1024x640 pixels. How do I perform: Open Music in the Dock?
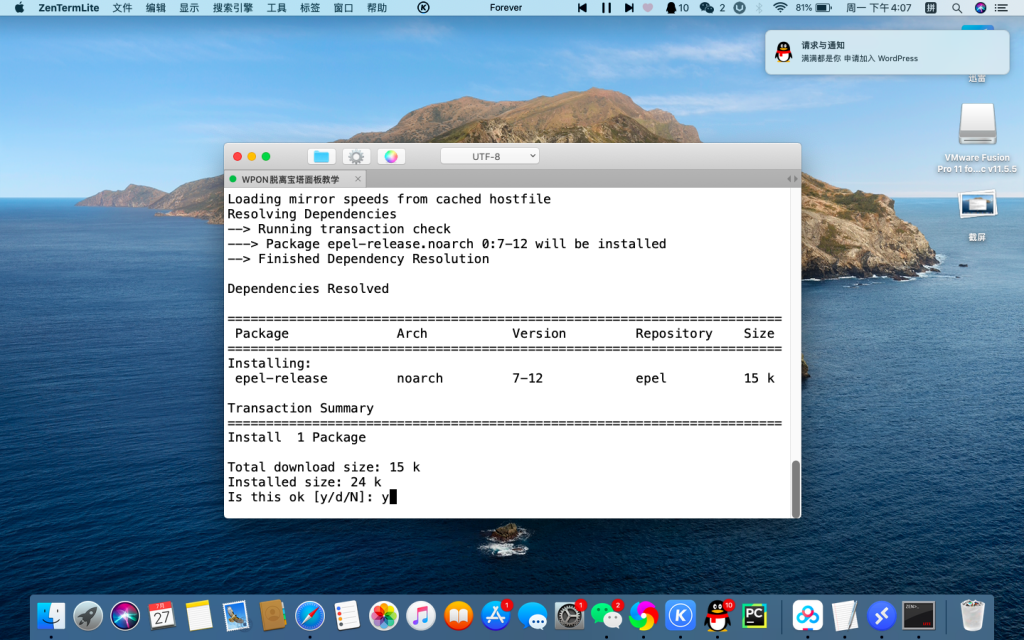tap(421, 615)
